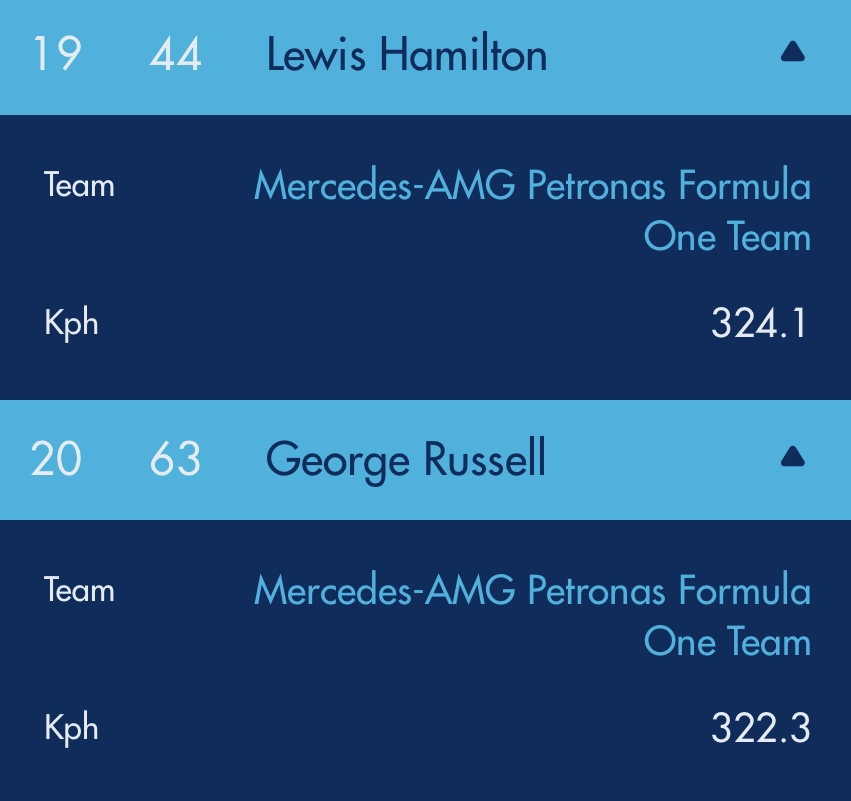Select the George Russell driver name
The height and width of the screenshot is (801, 851).
coord(406,460)
